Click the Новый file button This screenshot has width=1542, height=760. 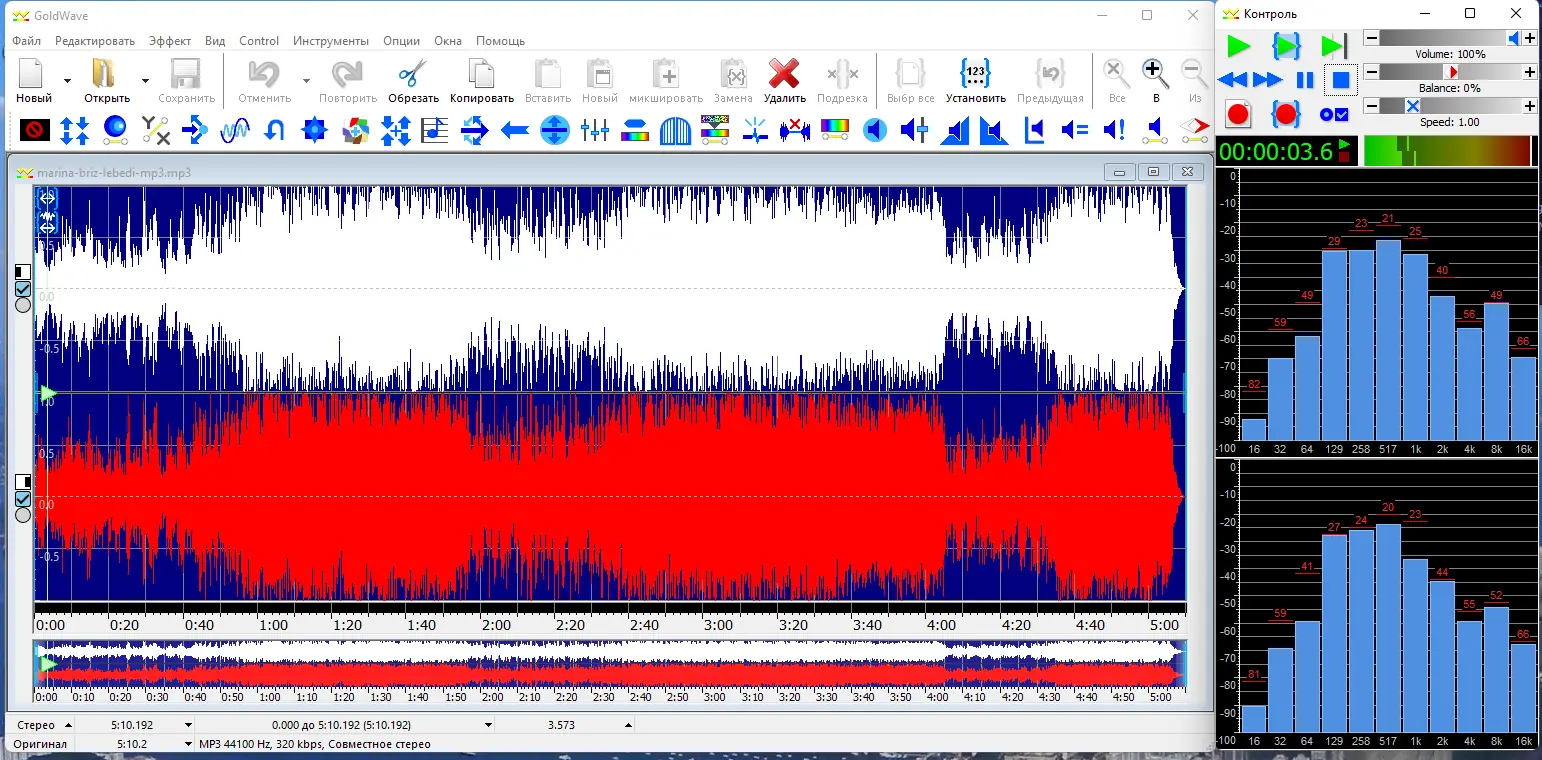pyautogui.click(x=33, y=79)
